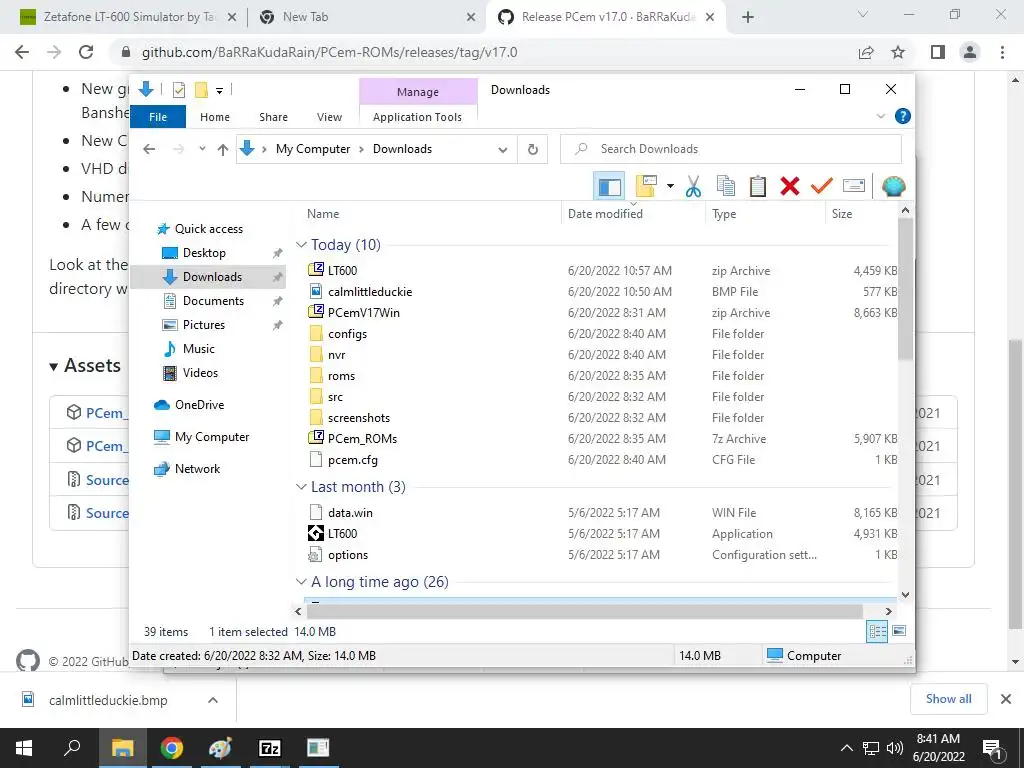
Task: Switch to details view layout button
Action: click(877, 631)
